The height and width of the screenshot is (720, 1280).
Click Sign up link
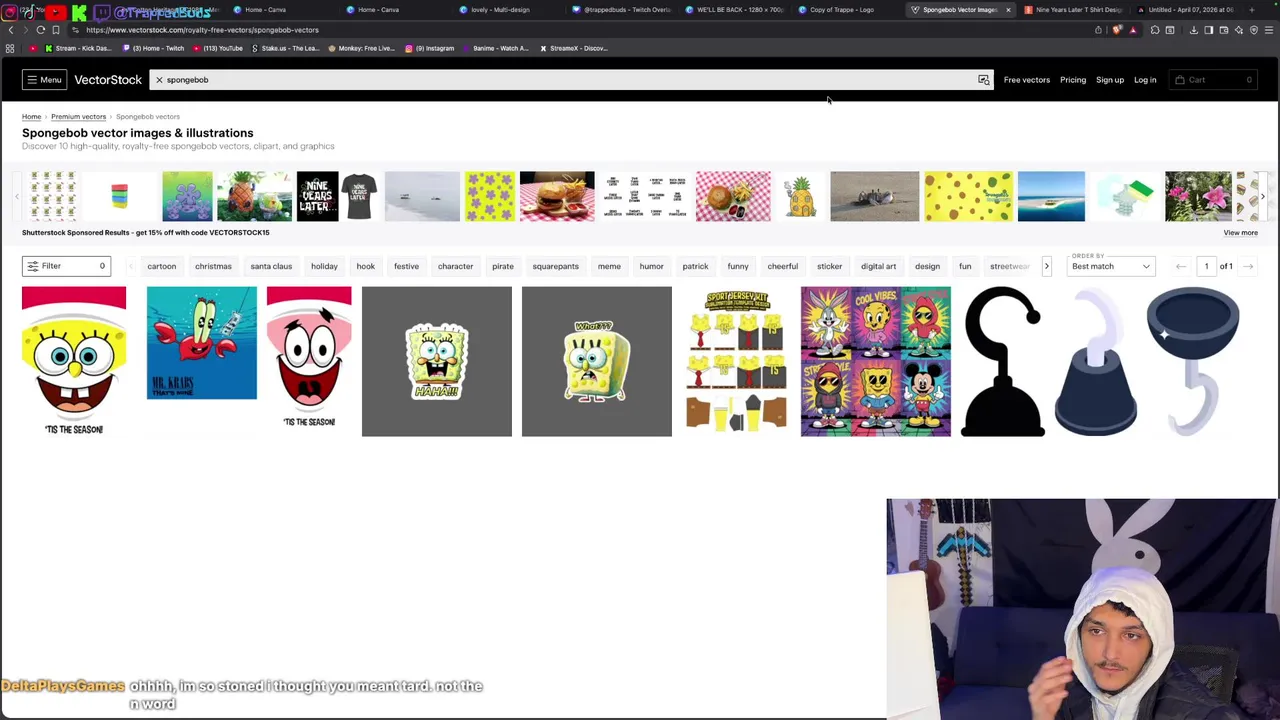point(1110,80)
